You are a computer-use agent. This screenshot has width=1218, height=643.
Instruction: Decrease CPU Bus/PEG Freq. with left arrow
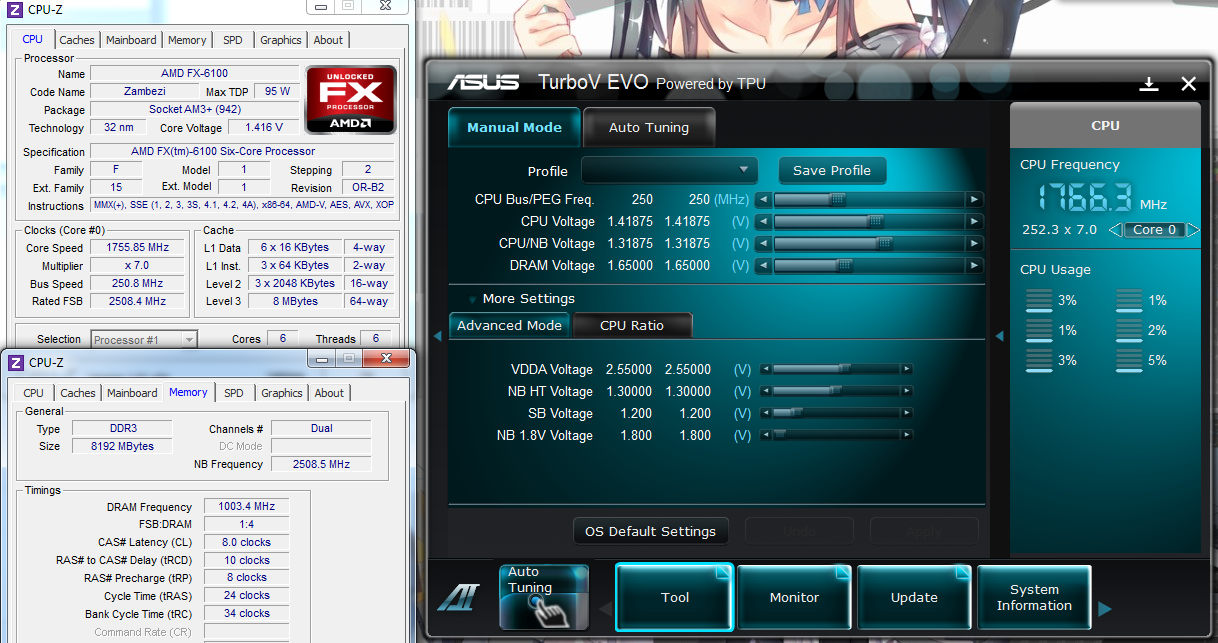[764, 200]
